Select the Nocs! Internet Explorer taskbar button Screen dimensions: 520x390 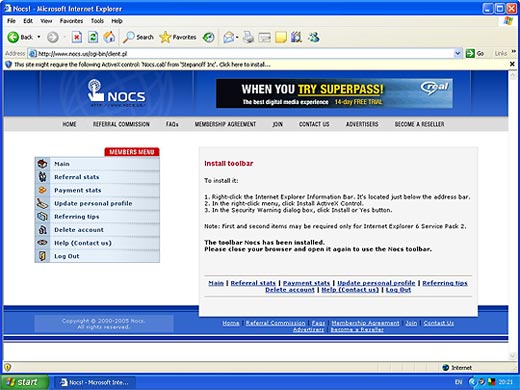(x=95, y=382)
